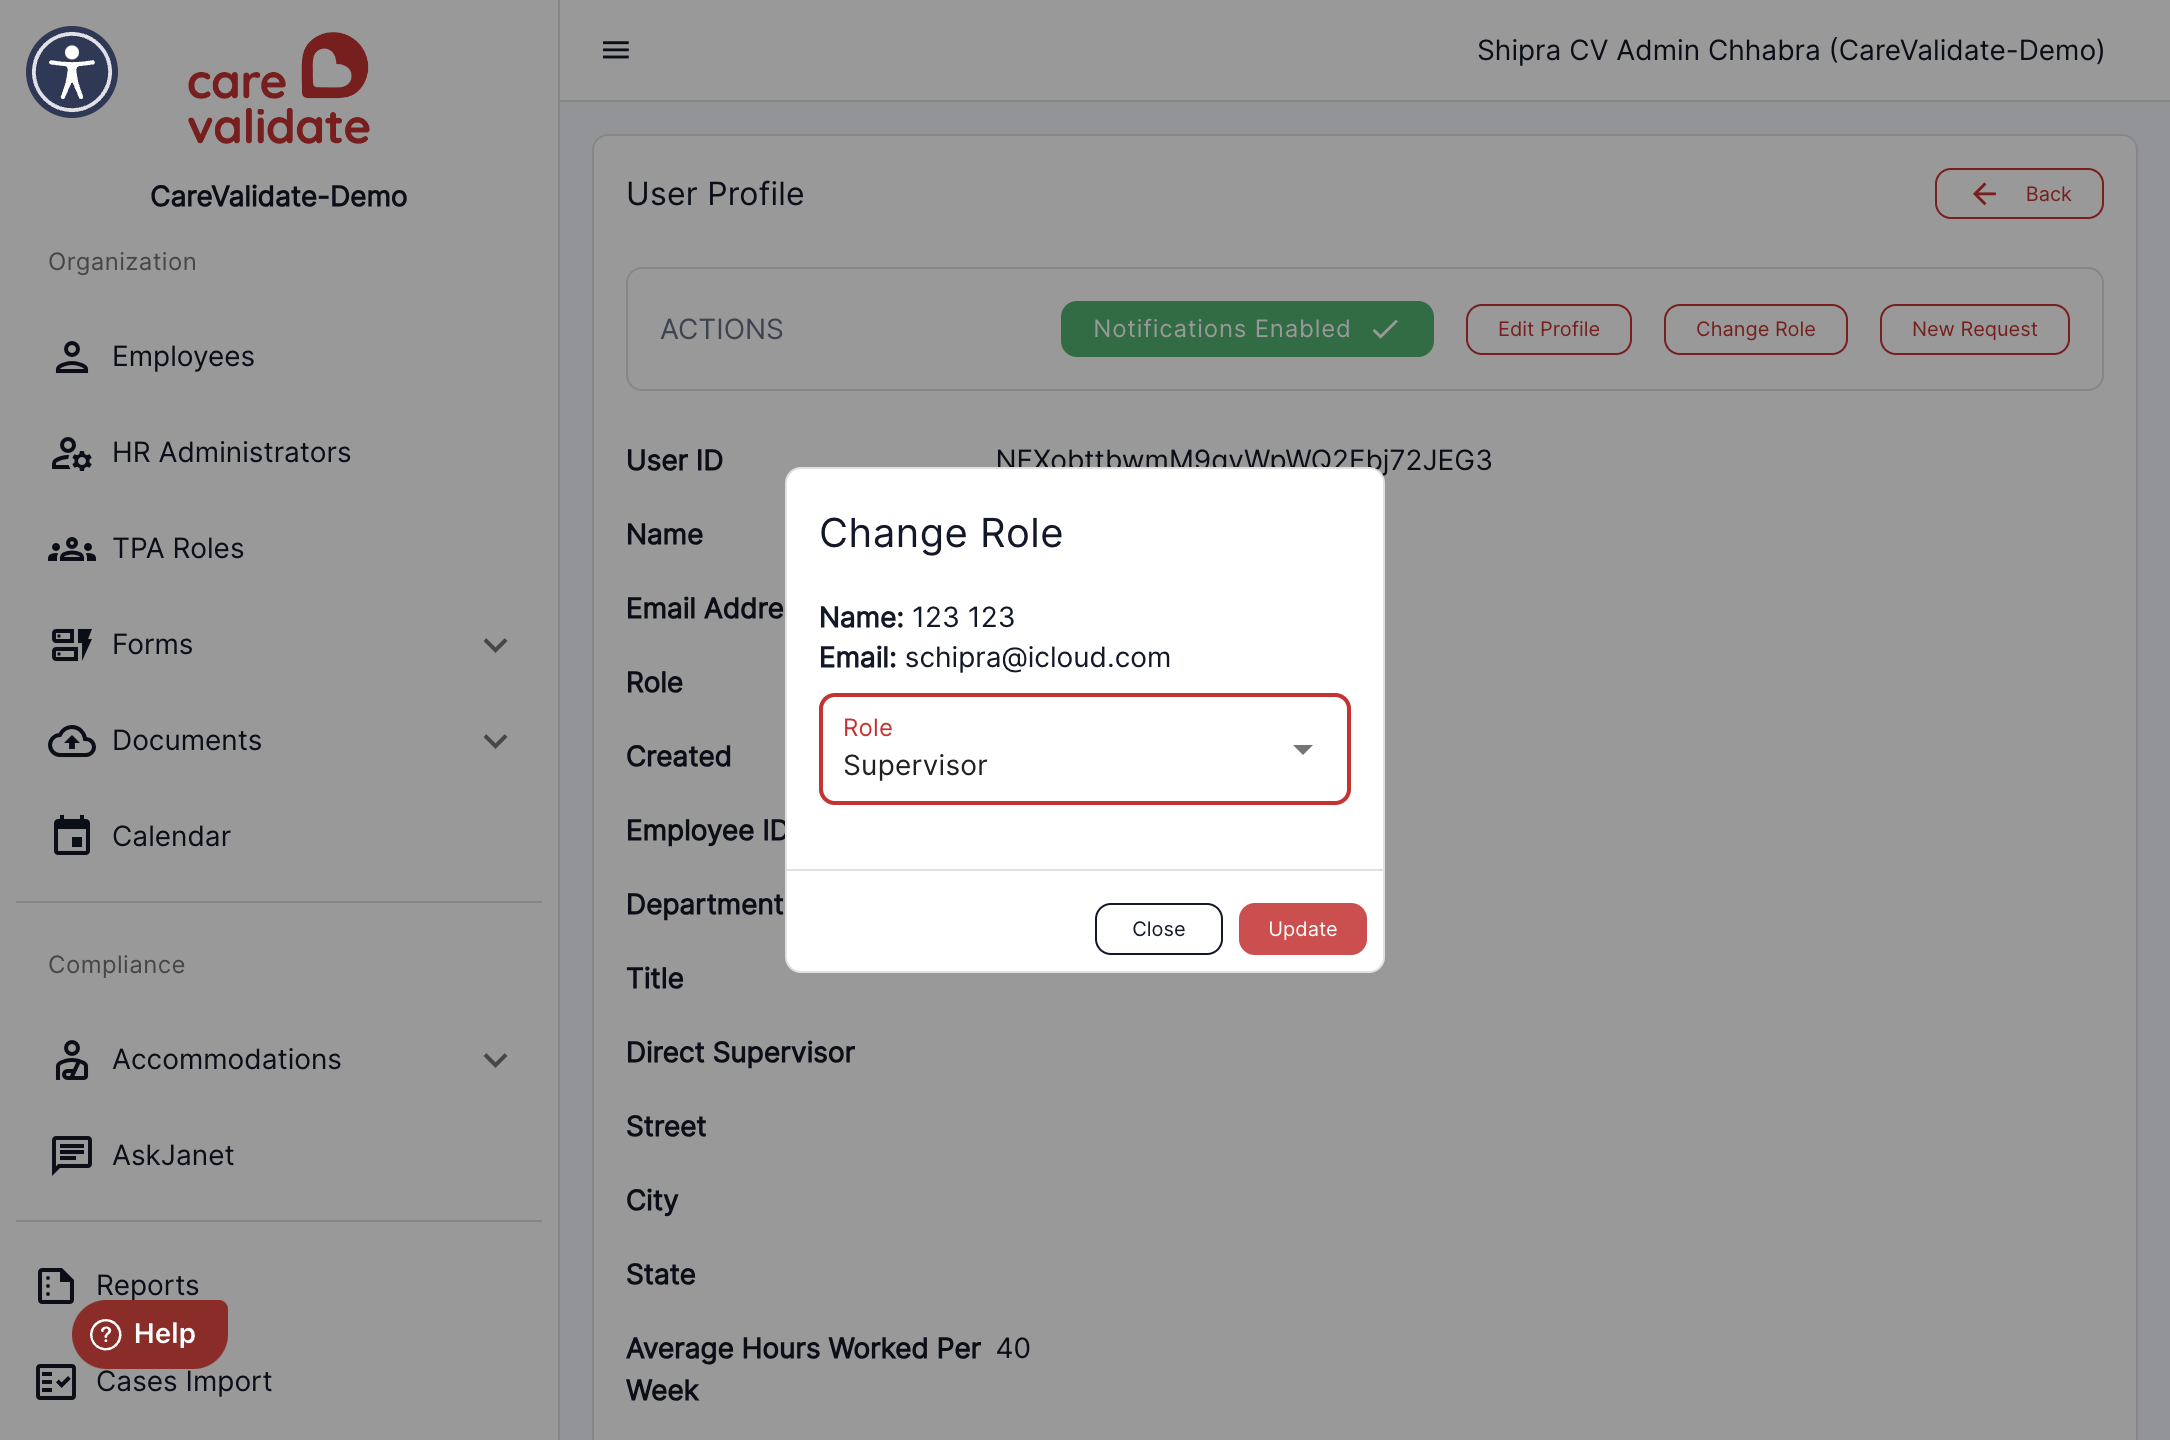The width and height of the screenshot is (2170, 1440).
Task: Click the email schipra@icloud.com in dialog
Action: click(x=1038, y=657)
